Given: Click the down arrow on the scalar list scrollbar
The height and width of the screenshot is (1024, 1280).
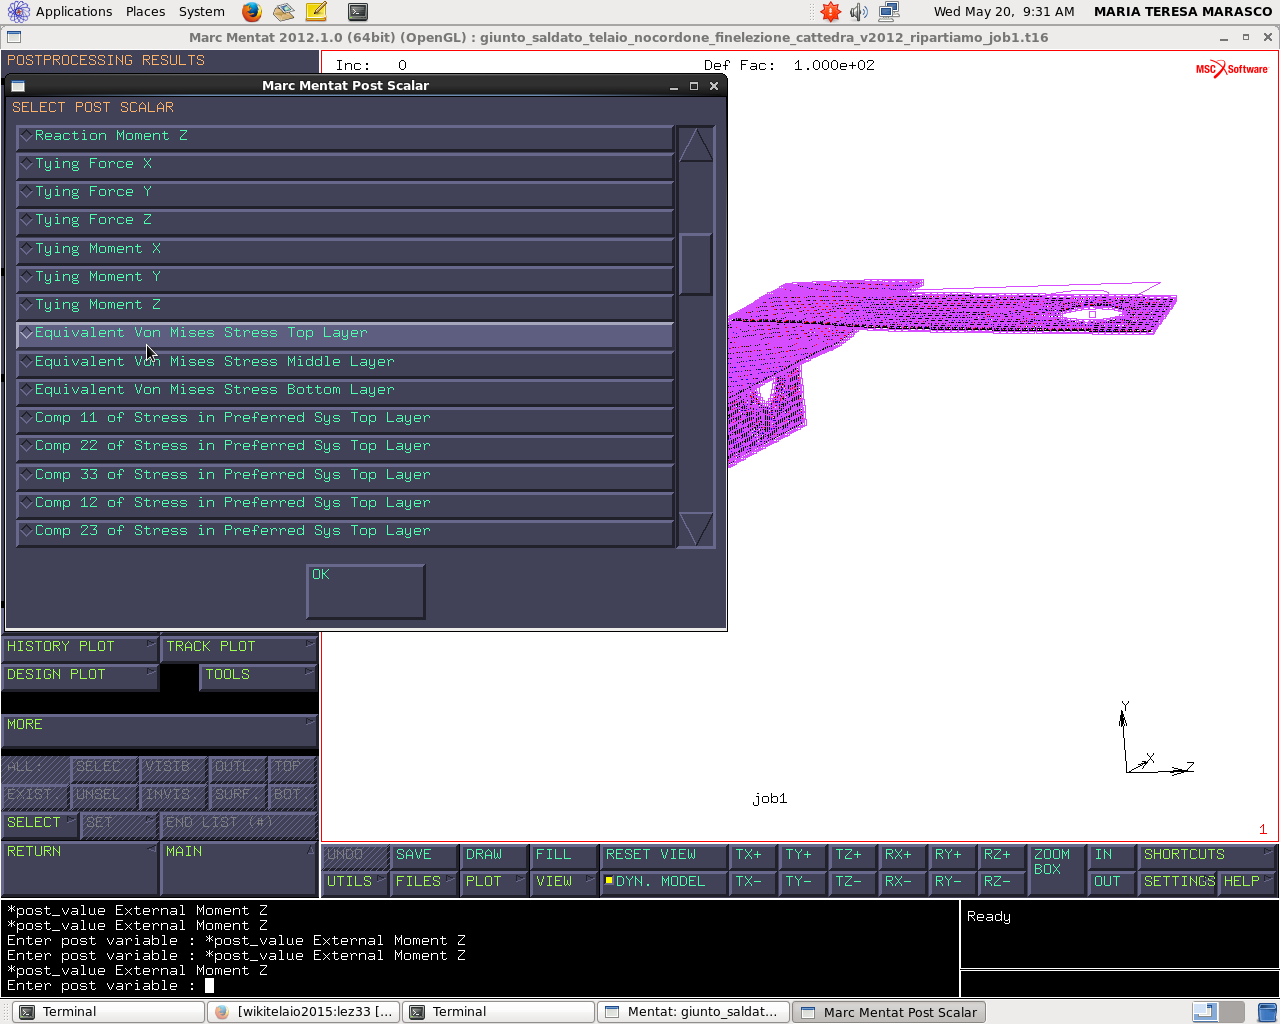Looking at the screenshot, I should (x=696, y=529).
